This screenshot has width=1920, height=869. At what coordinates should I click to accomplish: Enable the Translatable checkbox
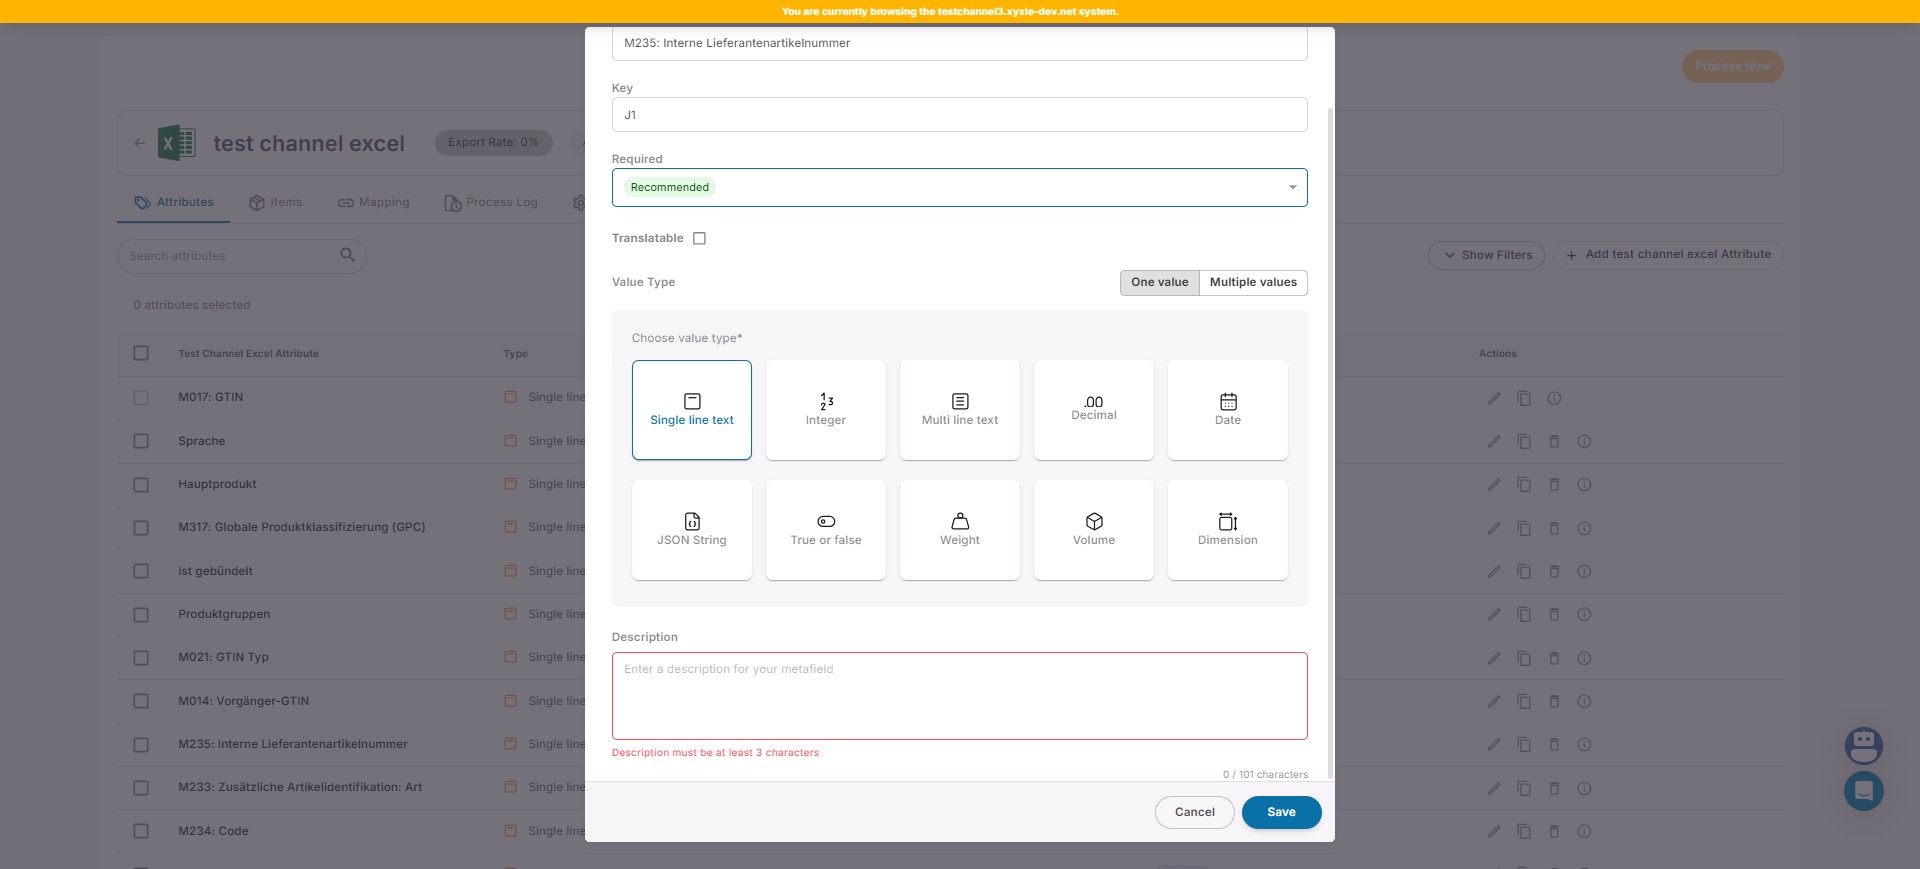click(x=699, y=238)
